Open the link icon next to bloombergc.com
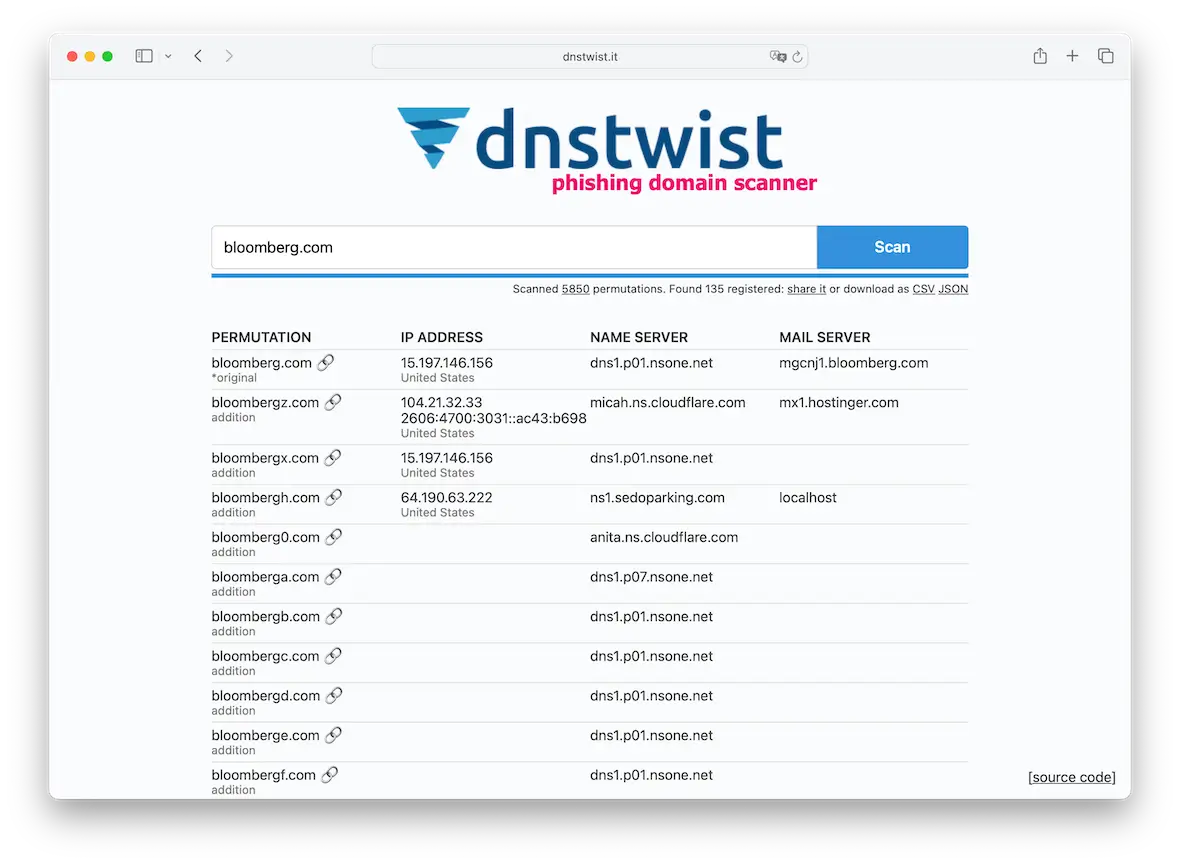1180x864 pixels. (333, 656)
